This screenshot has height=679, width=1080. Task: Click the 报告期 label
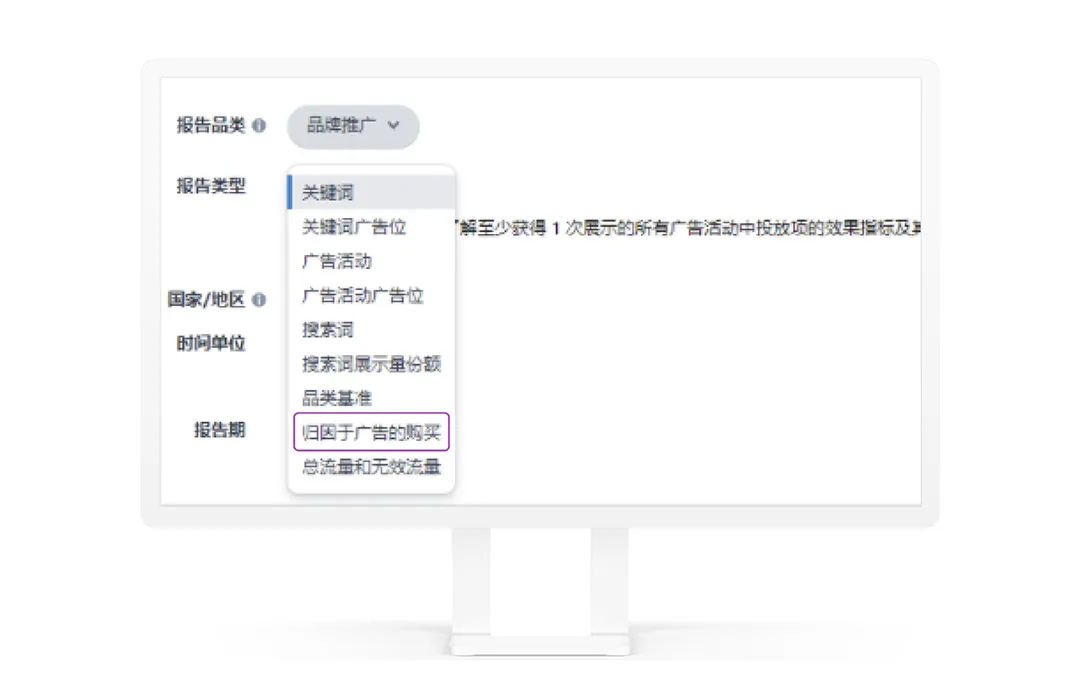[x=220, y=430]
